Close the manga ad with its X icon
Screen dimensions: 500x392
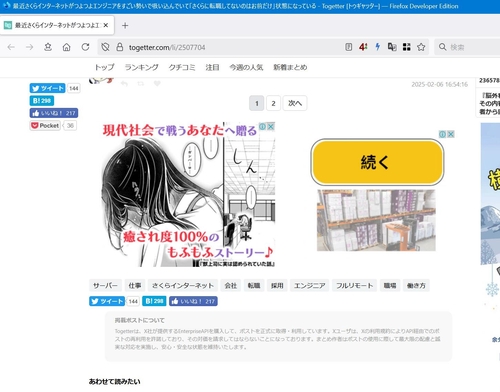point(271,126)
